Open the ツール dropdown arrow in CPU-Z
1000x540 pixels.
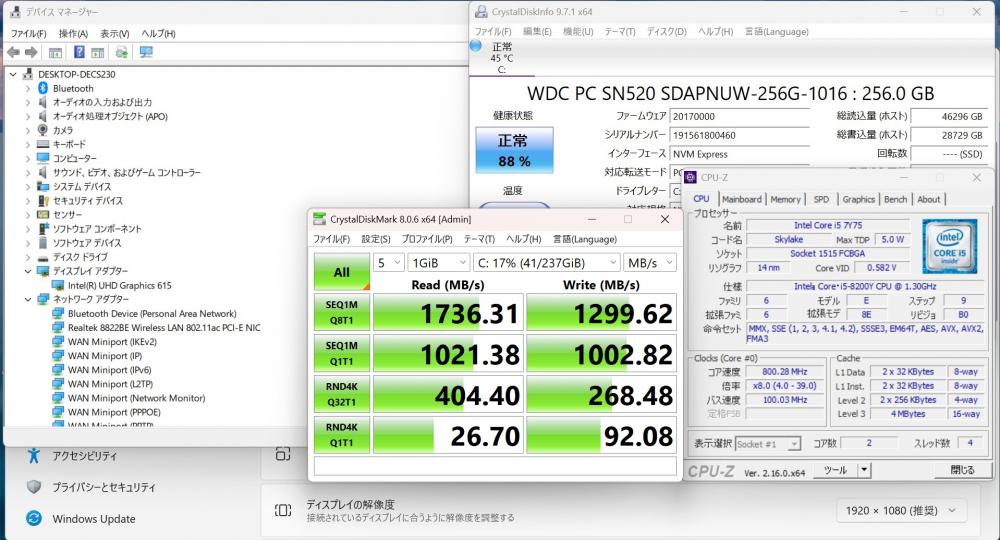(864, 470)
